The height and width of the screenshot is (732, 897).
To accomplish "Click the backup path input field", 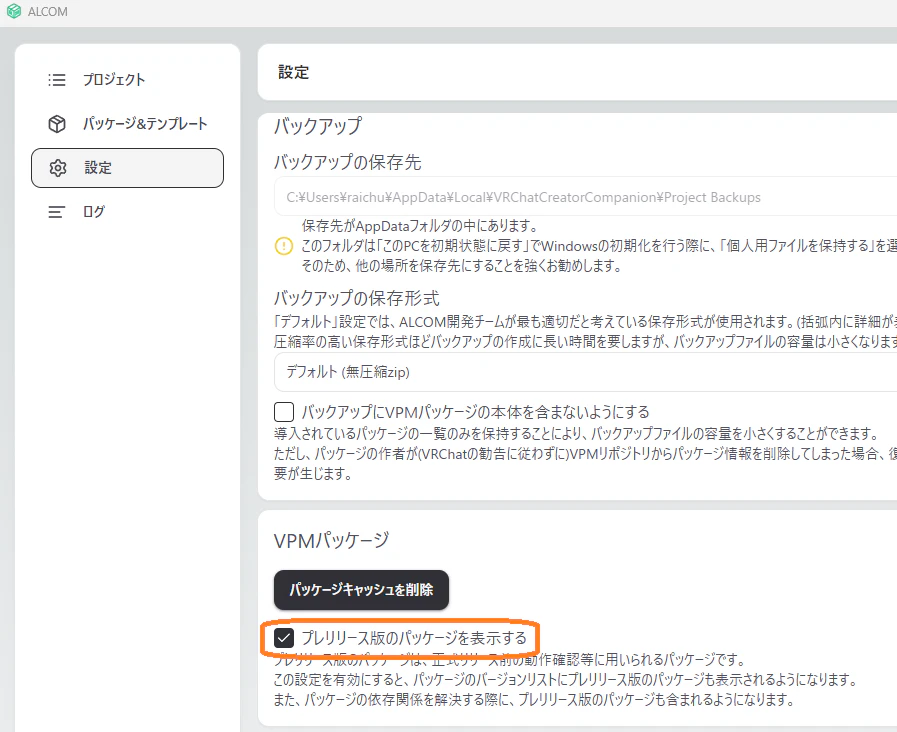I will point(585,197).
